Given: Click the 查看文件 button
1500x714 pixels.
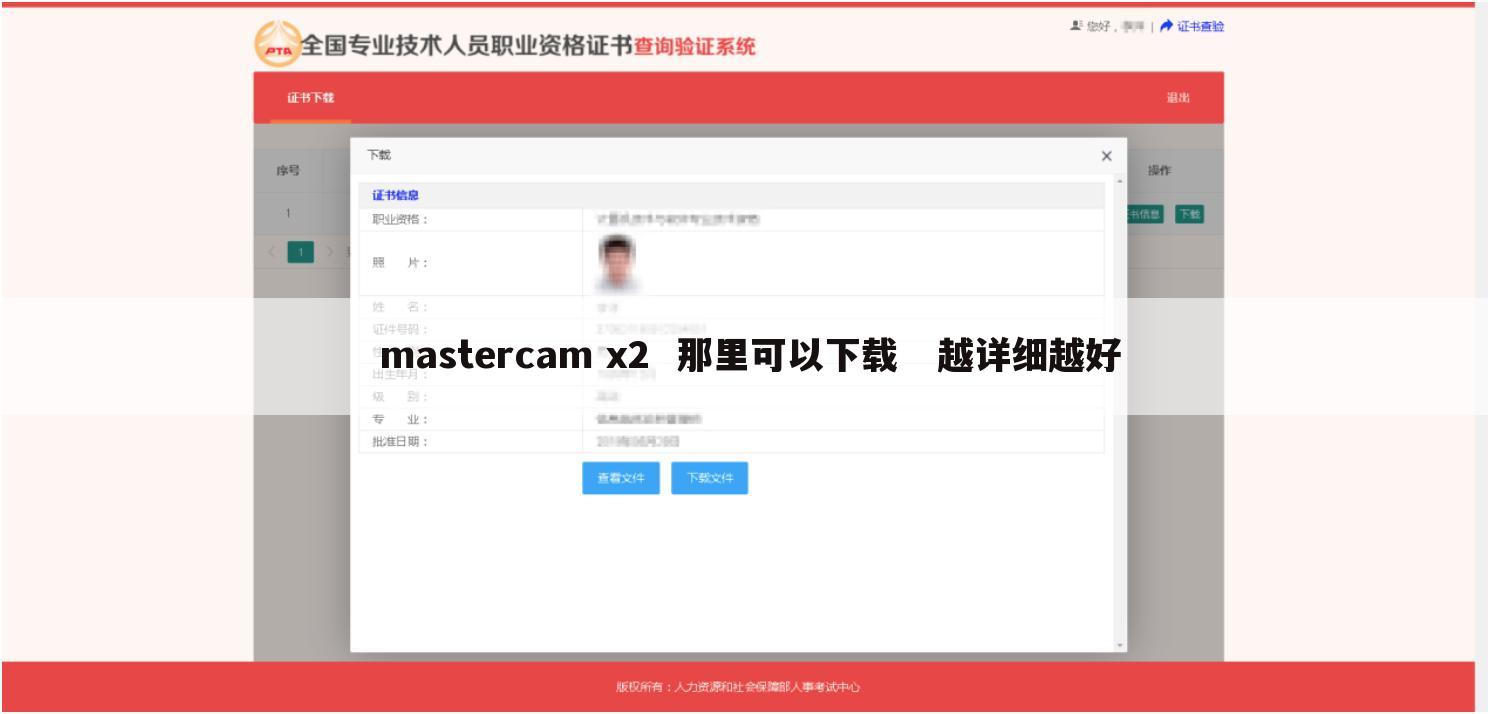Looking at the screenshot, I should [x=621, y=478].
